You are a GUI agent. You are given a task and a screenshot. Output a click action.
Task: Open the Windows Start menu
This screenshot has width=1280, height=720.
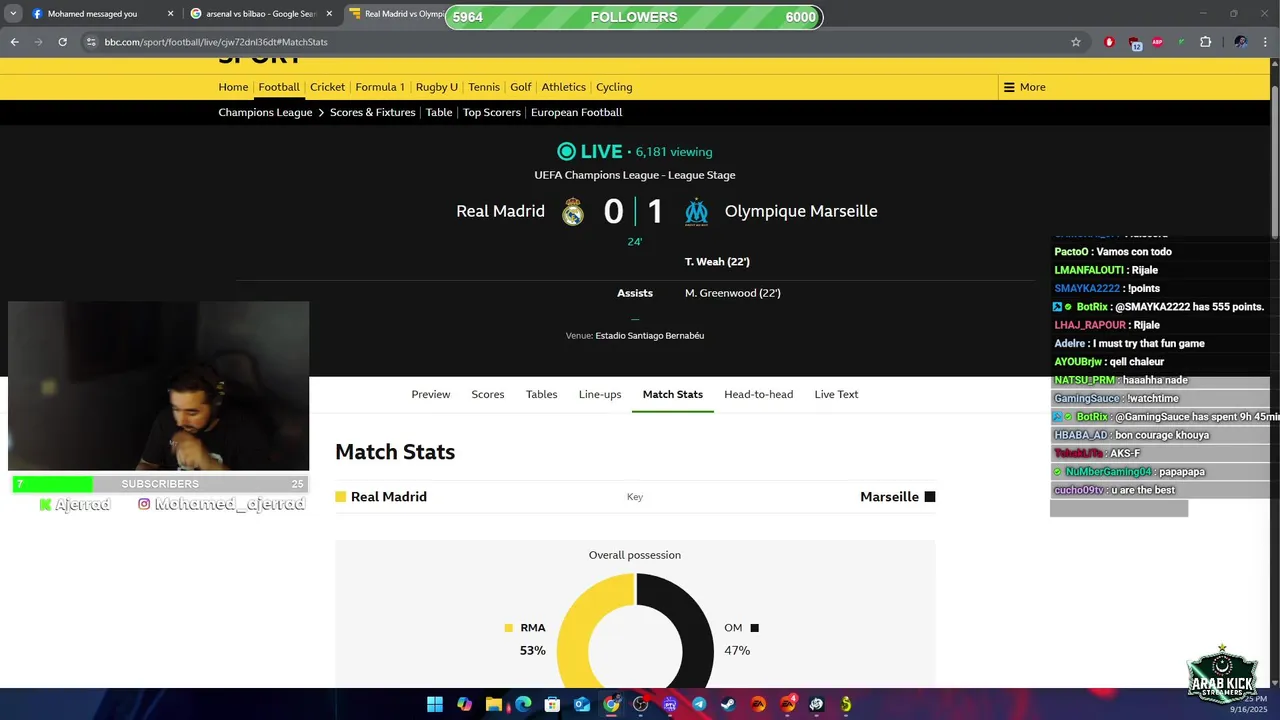(x=435, y=704)
